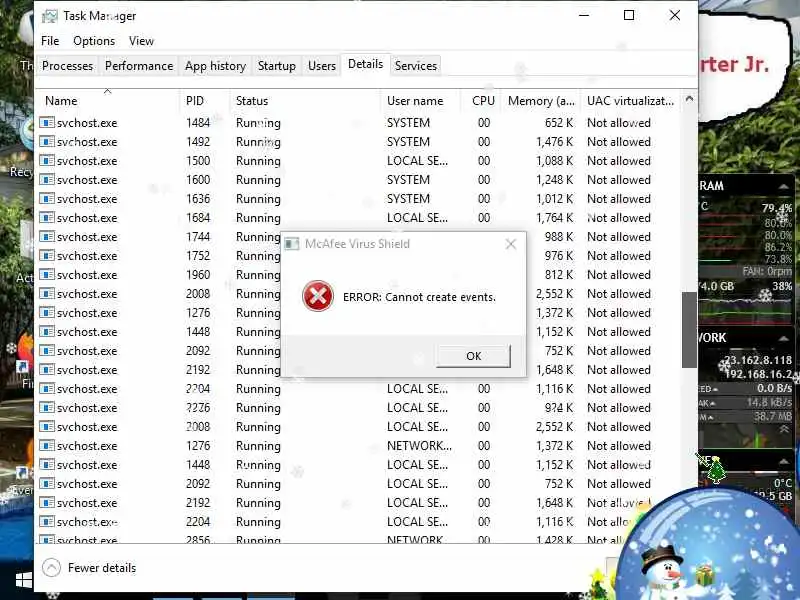Click the McAfee Virus Shield title bar icon
This screenshot has width=800, height=600.
(292, 244)
